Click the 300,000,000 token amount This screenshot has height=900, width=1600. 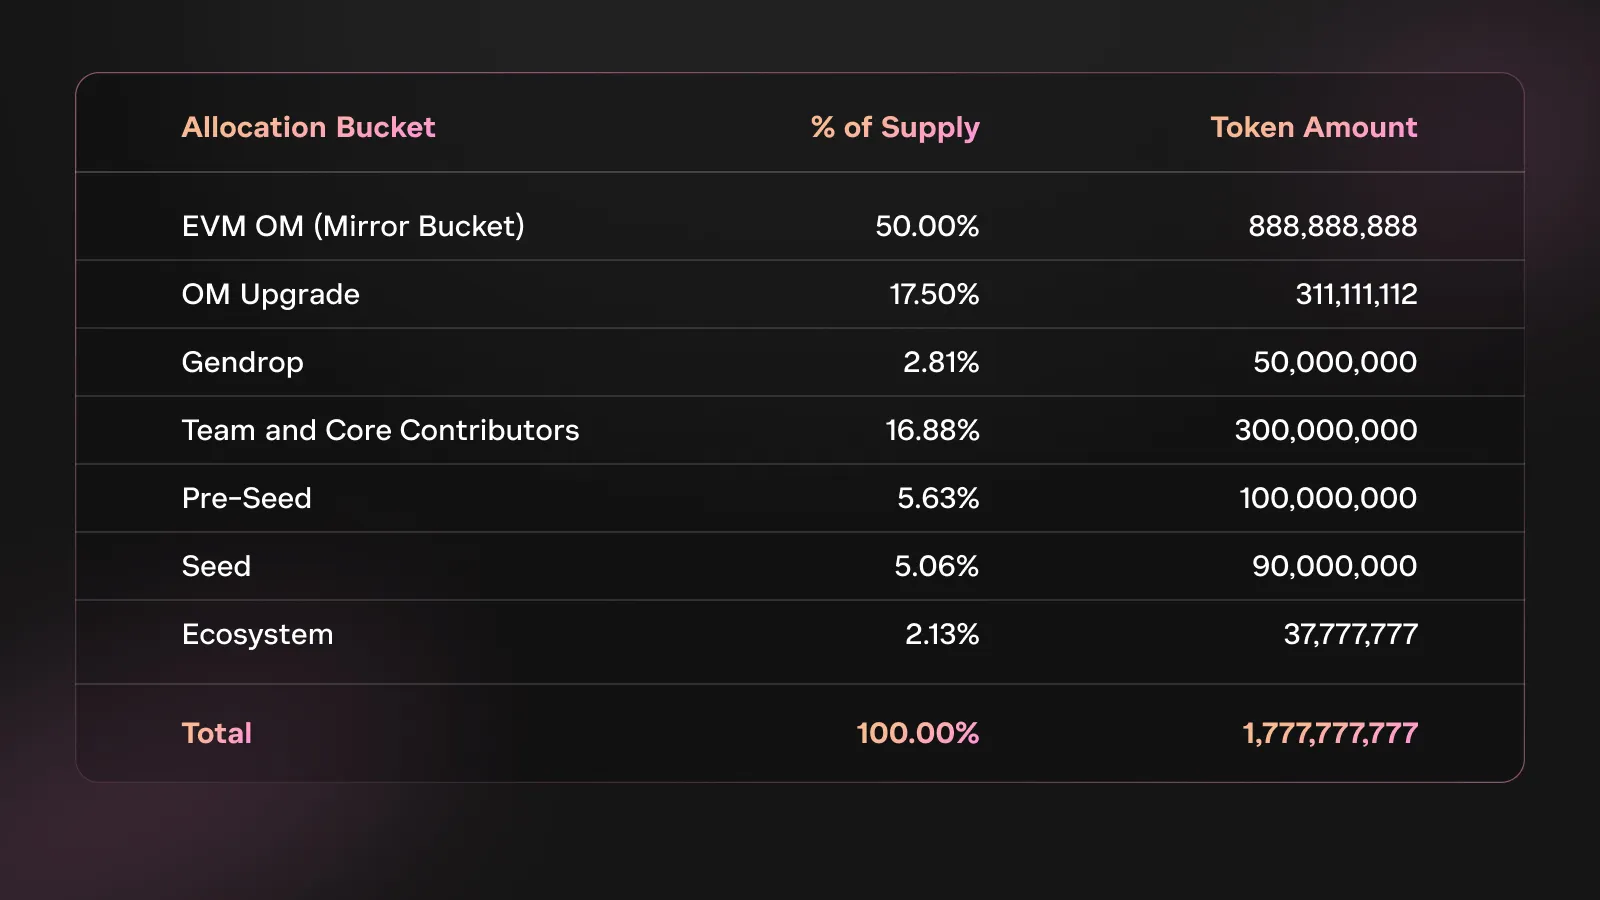1325,430
